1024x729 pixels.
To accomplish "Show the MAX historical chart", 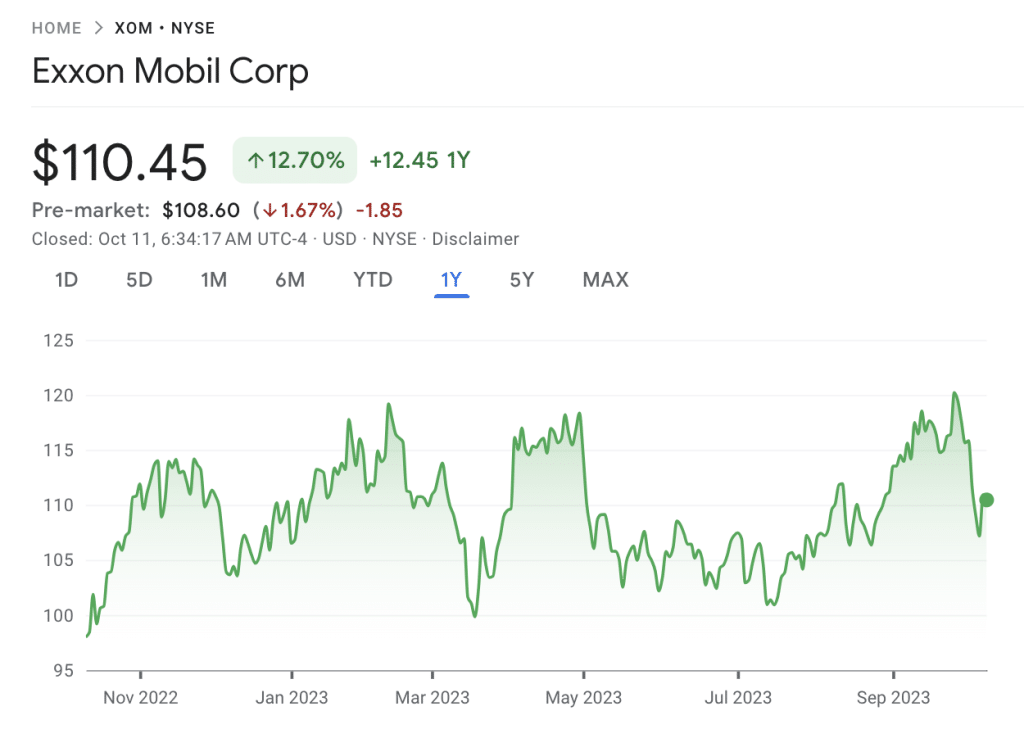I will pyautogui.click(x=604, y=280).
